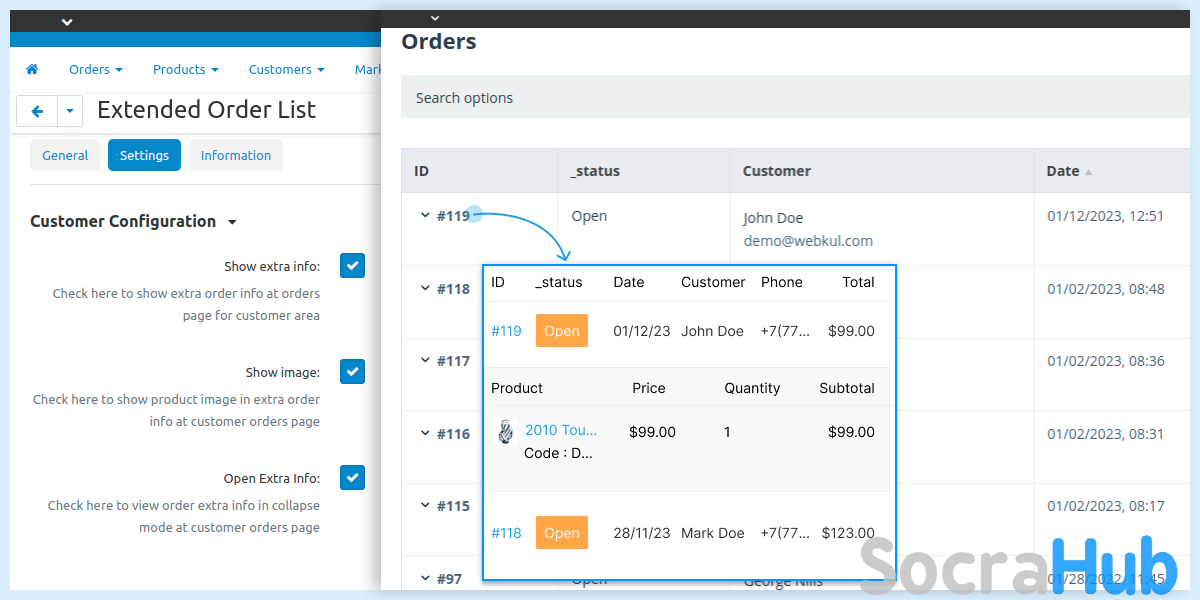Collapse the Customer Configuration section
This screenshot has width=1200, height=600.
(232, 222)
